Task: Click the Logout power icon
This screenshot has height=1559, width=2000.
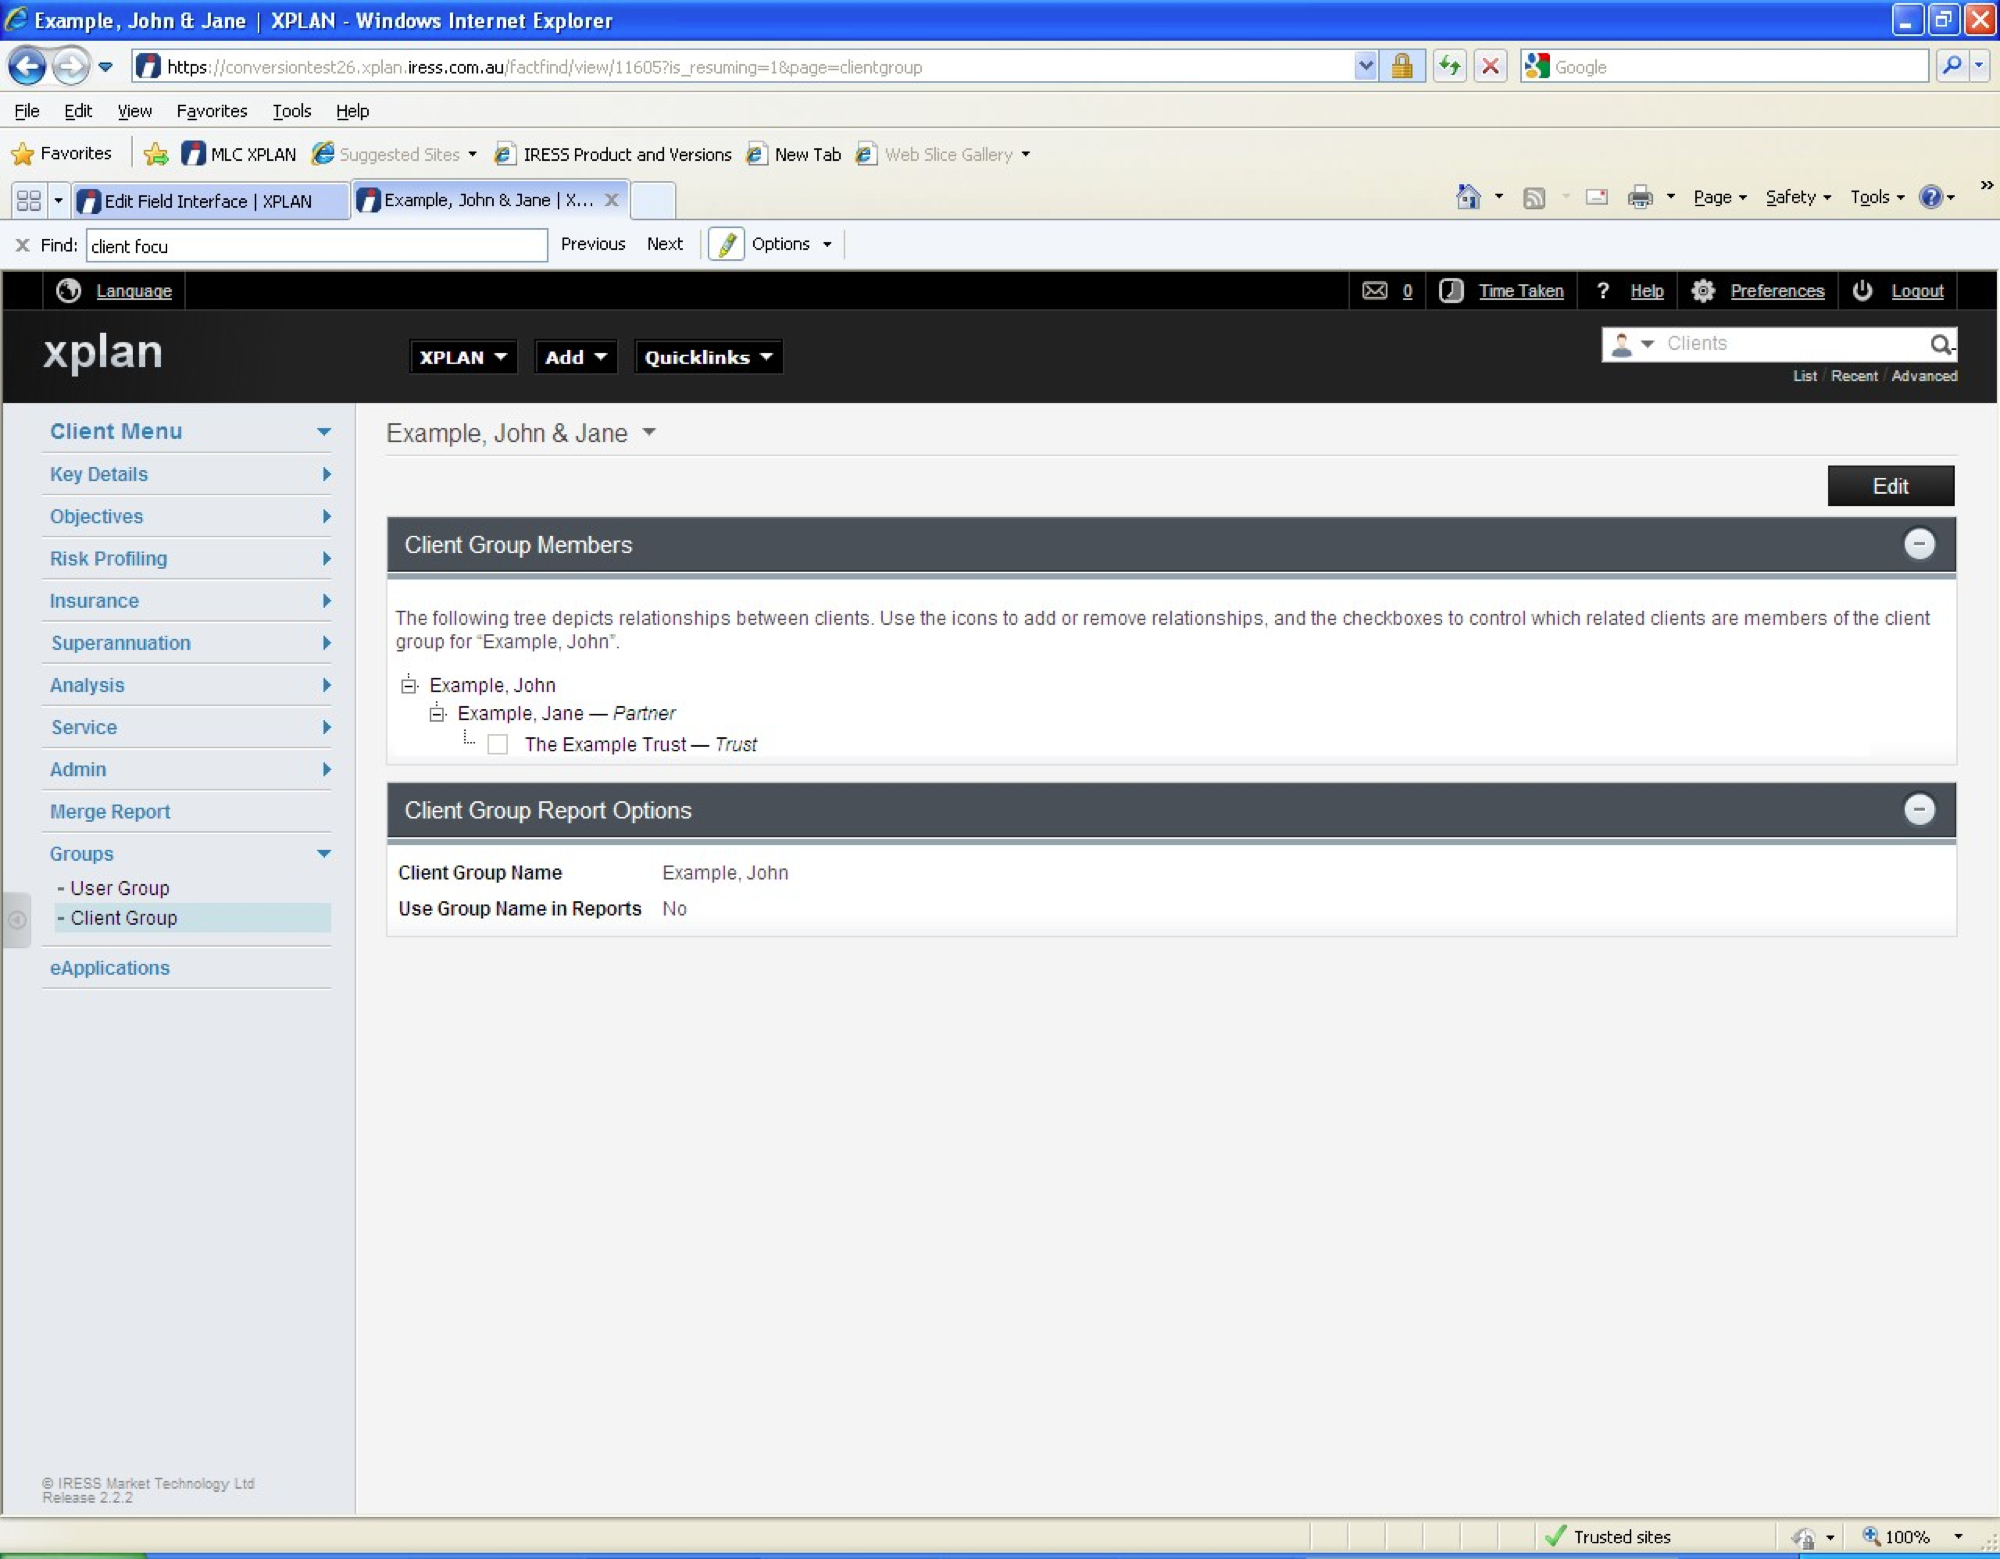Action: pyautogui.click(x=1862, y=291)
